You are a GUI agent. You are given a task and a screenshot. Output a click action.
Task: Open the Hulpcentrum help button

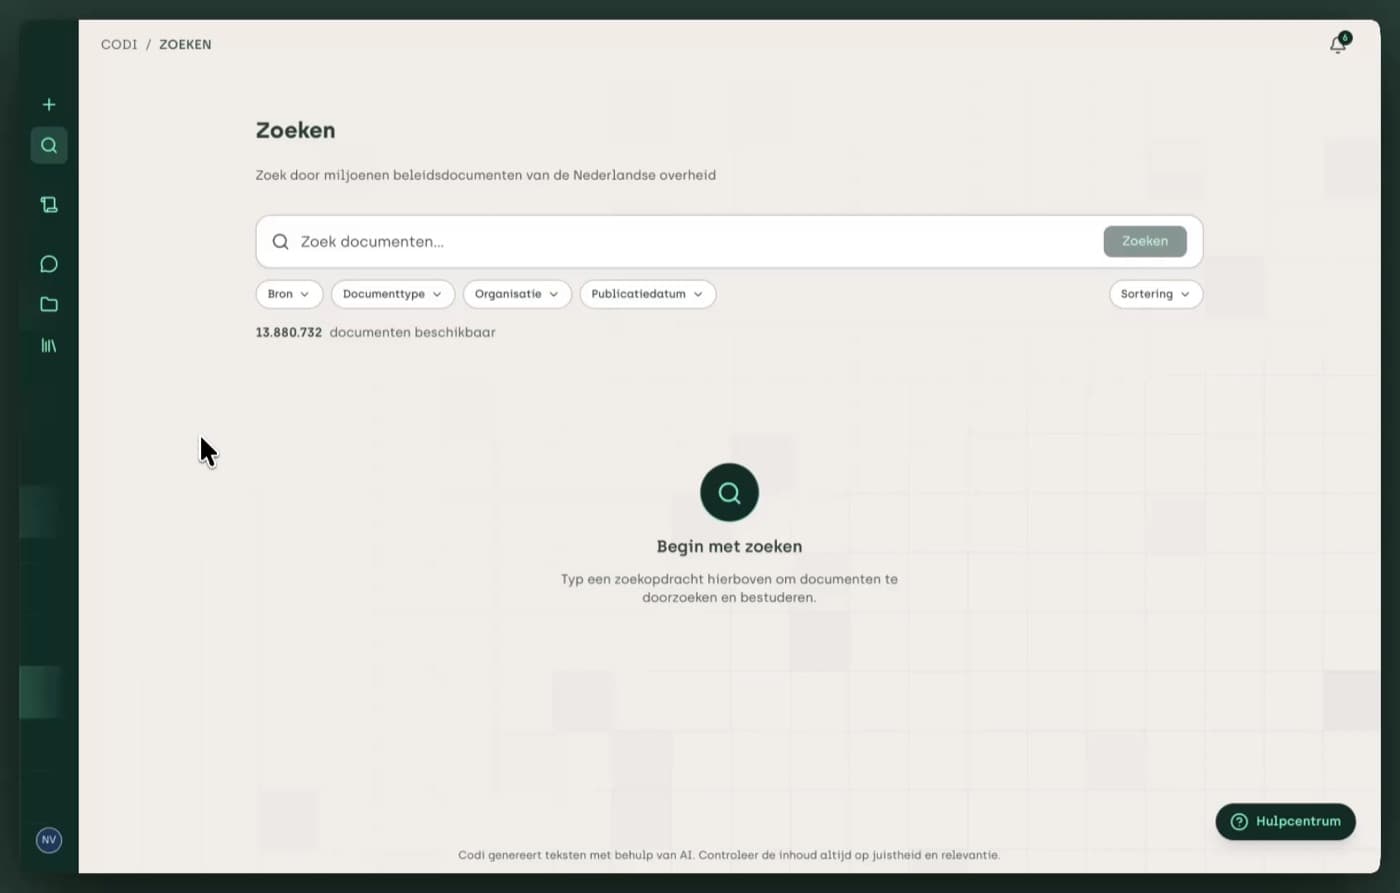click(1285, 821)
